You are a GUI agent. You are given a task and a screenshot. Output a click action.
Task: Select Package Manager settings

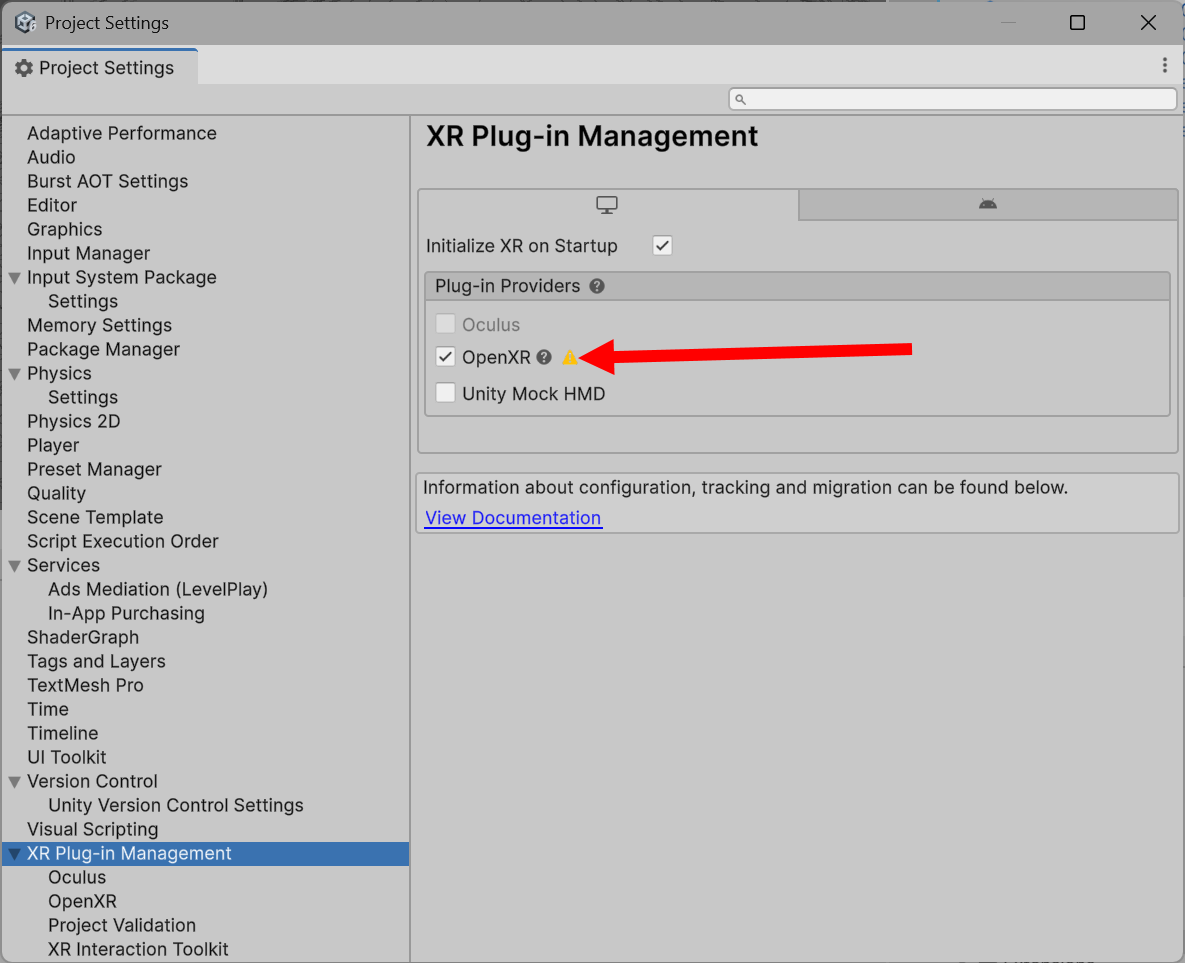point(104,349)
